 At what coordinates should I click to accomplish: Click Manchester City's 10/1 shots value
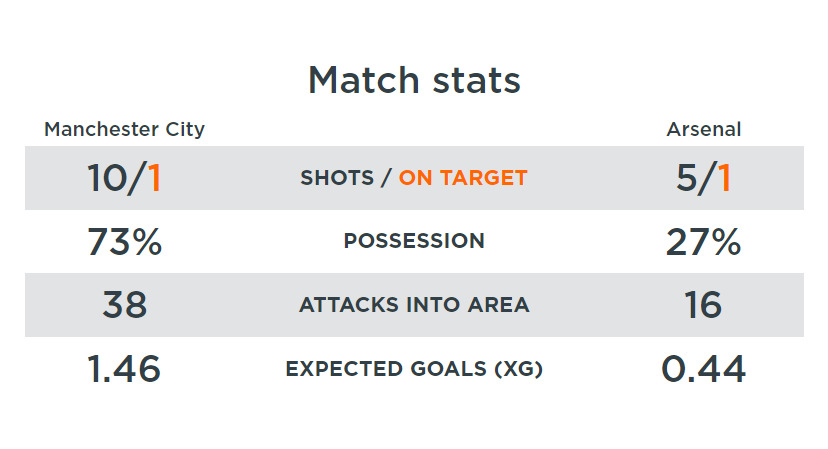pyautogui.click(x=125, y=177)
